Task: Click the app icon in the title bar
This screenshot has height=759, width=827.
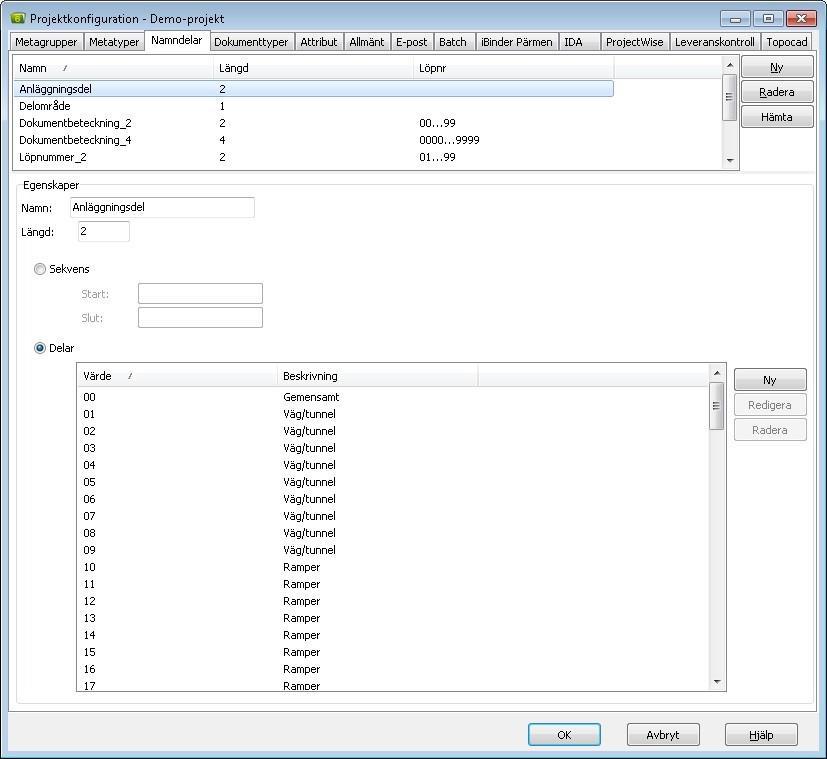Action: pyautogui.click(x=17, y=18)
